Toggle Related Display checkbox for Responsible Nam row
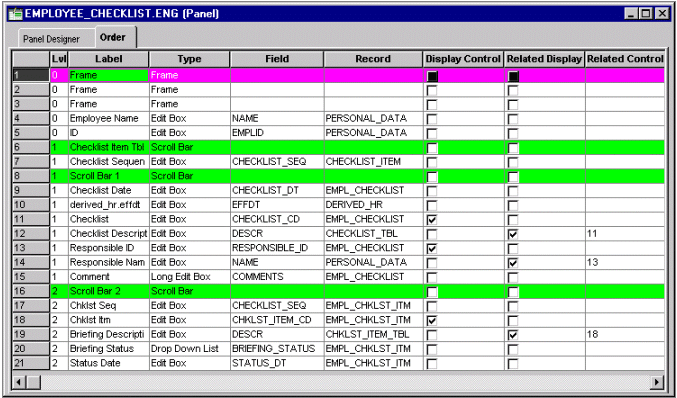677x398 pixels. (512, 263)
